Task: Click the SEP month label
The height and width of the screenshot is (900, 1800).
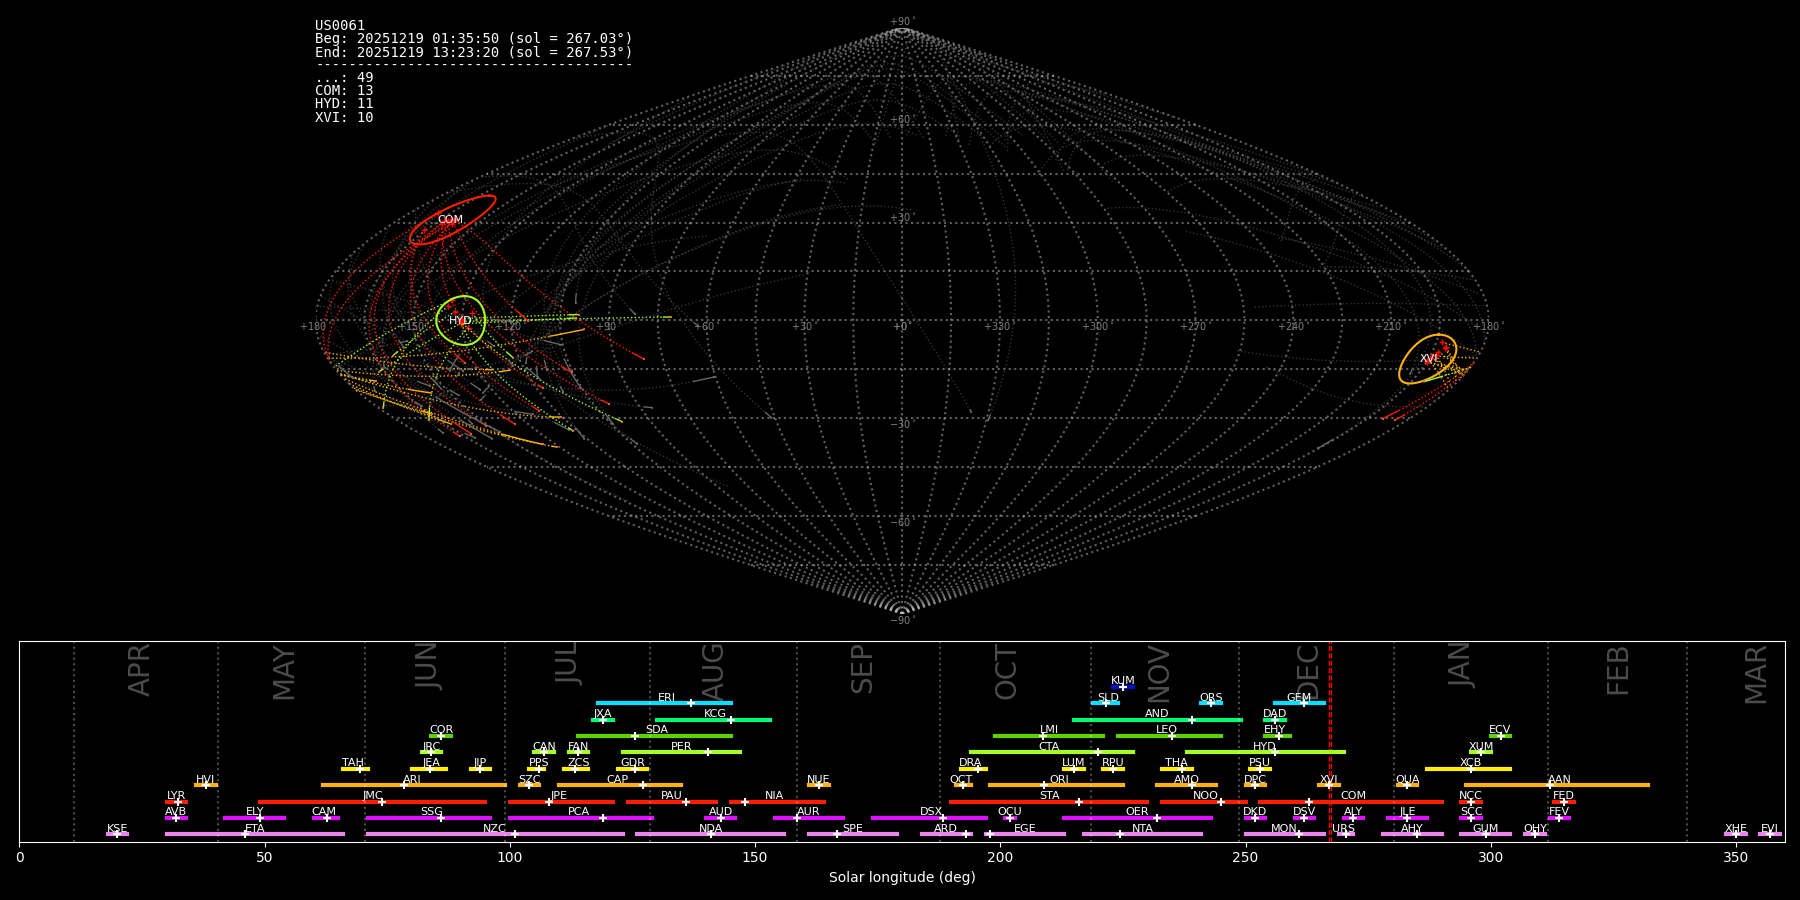Action: click(862, 669)
